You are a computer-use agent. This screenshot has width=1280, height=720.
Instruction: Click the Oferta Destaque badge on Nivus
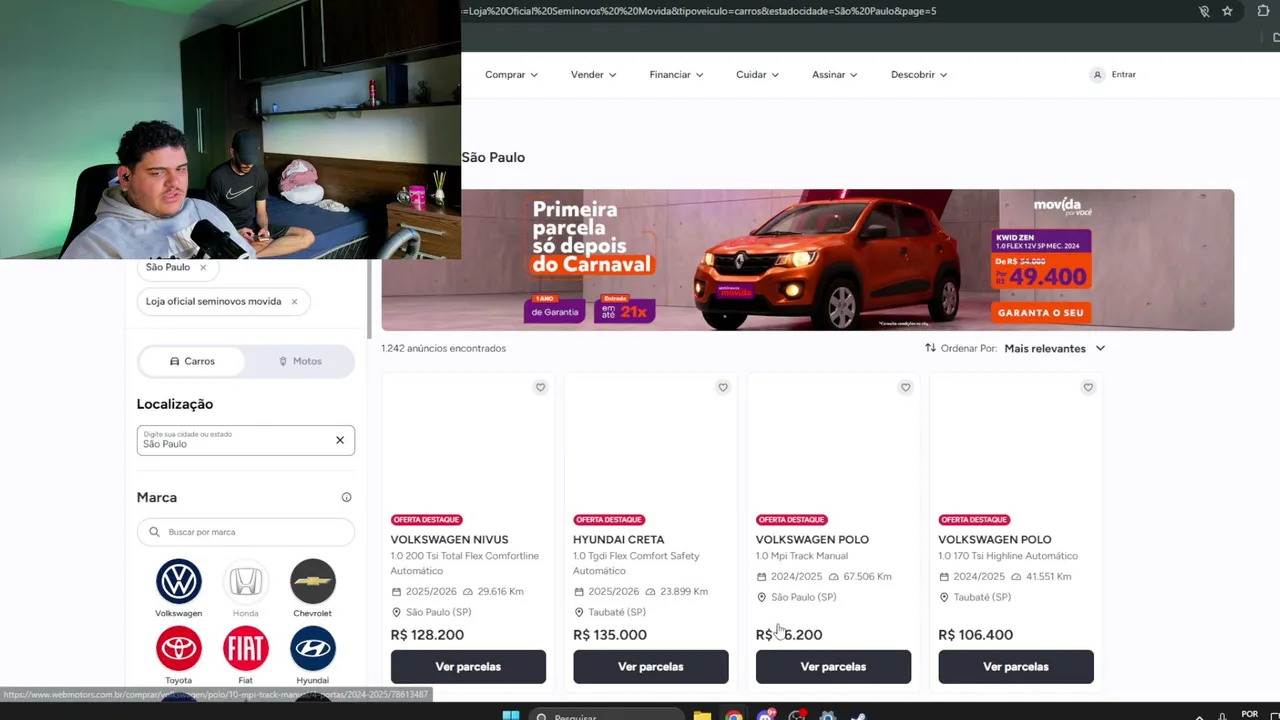[426, 520]
